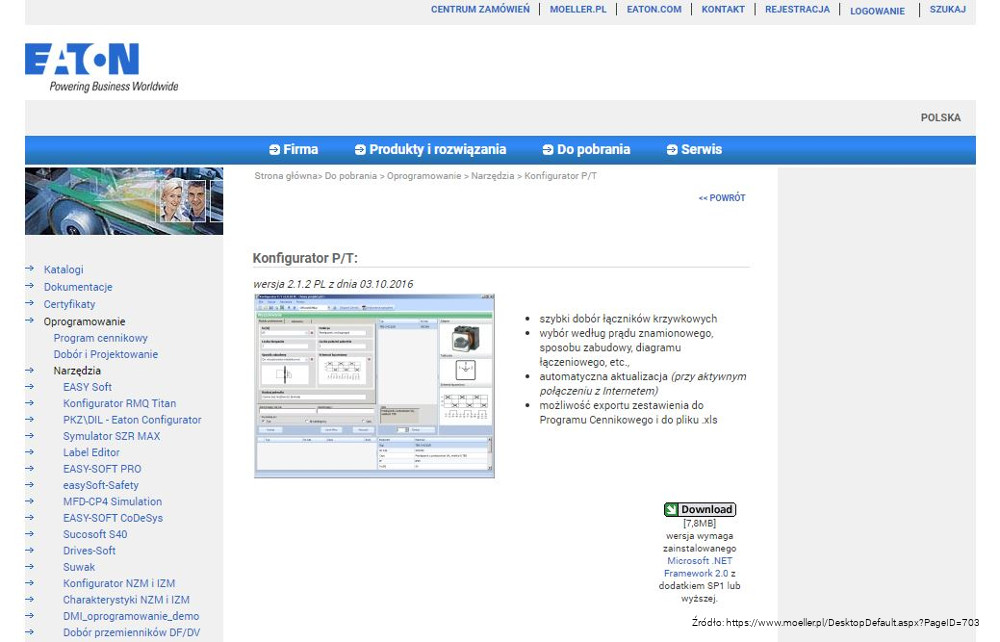Open the Konfigurator P/T screenshot thumbnail
Viewport: 1000px width, 642px height.
point(374,385)
